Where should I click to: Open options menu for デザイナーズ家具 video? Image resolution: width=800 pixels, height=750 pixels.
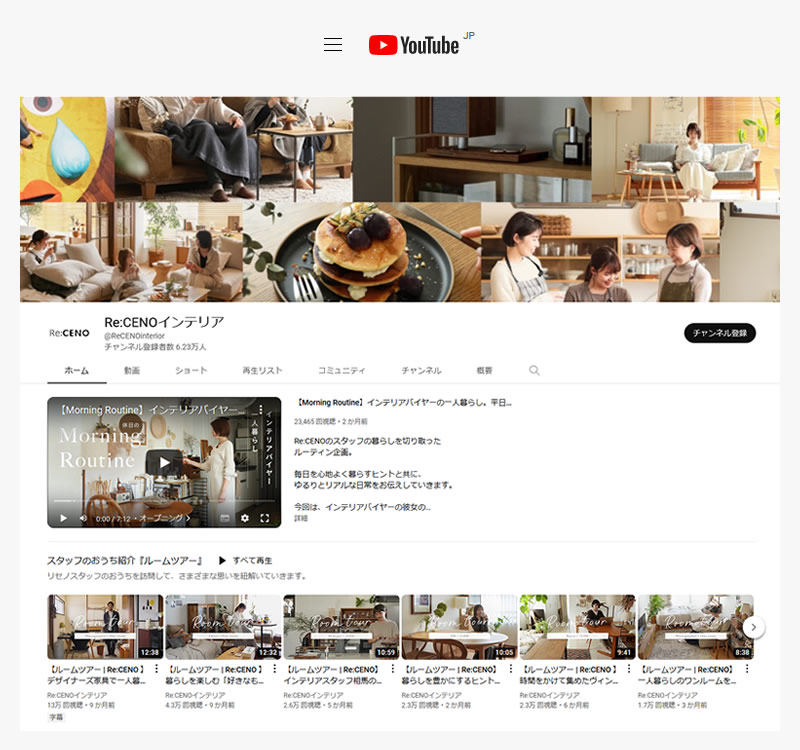coord(156,669)
